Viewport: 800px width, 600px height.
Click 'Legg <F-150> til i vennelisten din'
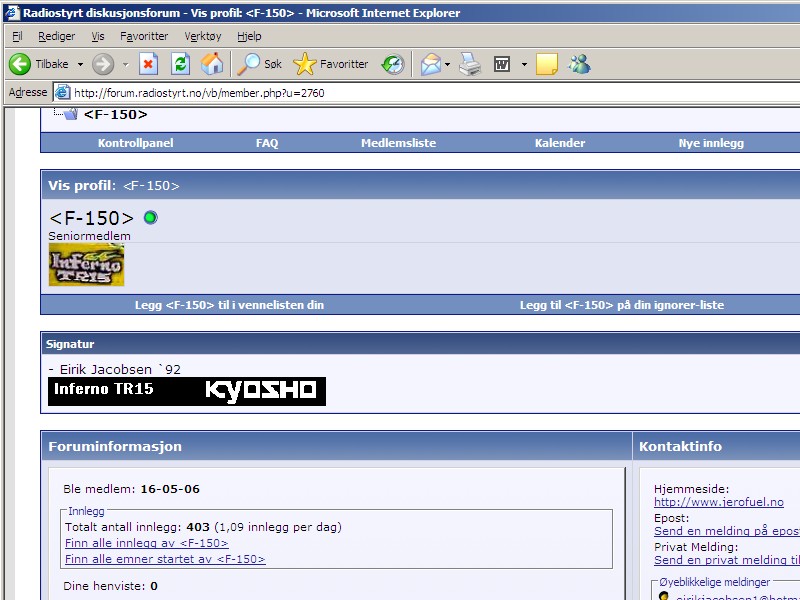click(x=229, y=305)
